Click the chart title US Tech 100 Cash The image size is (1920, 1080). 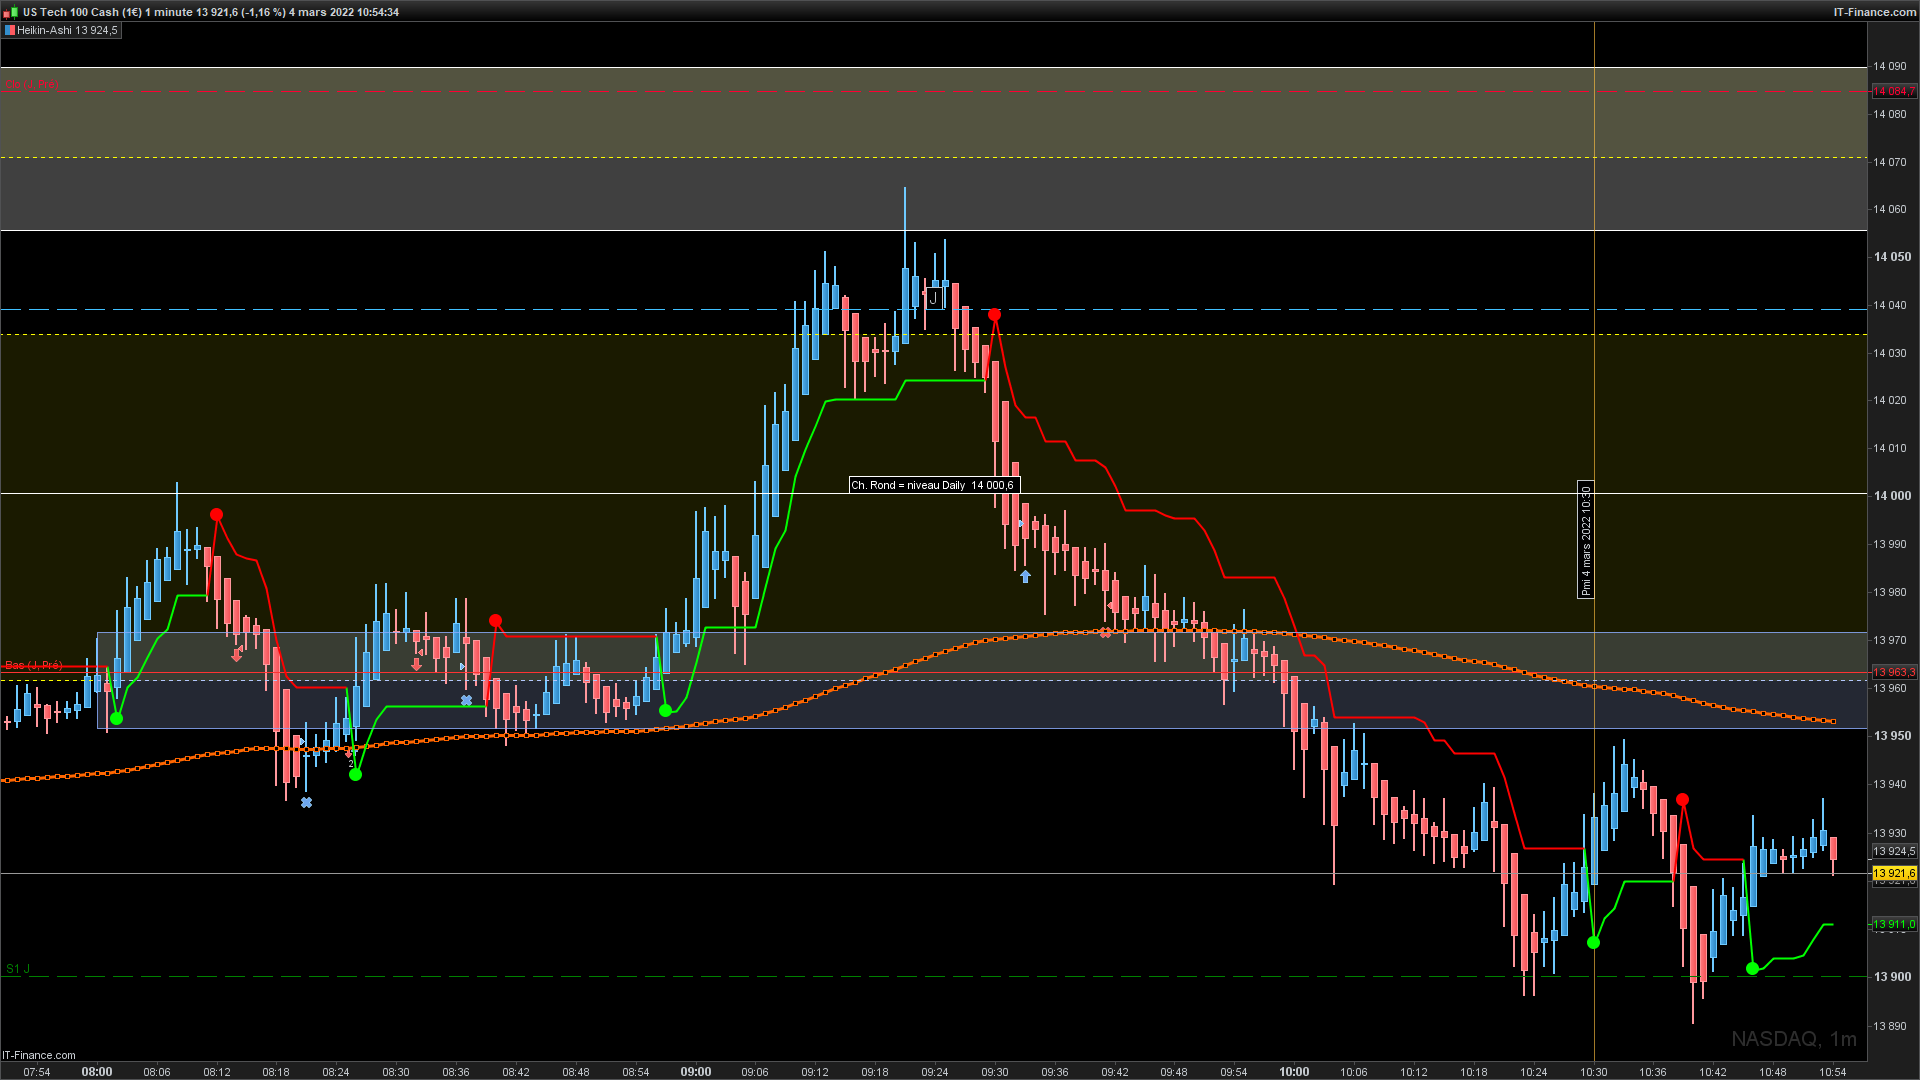[82, 12]
